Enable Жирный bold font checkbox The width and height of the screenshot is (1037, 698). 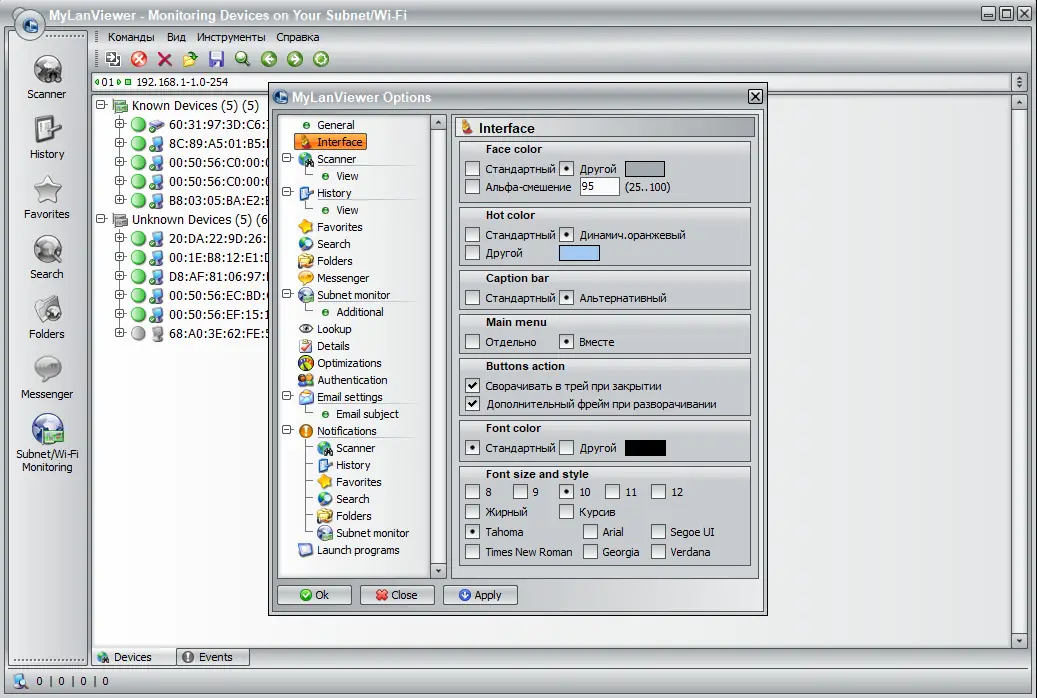point(472,511)
